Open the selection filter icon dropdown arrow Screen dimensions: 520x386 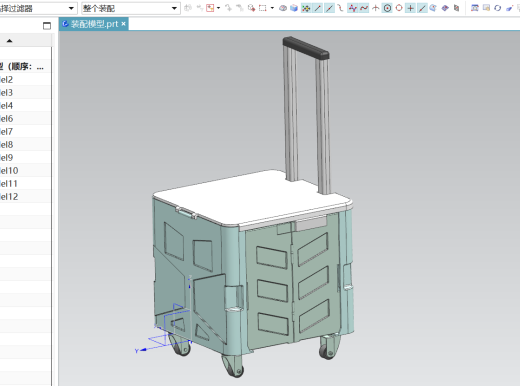[218, 8]
